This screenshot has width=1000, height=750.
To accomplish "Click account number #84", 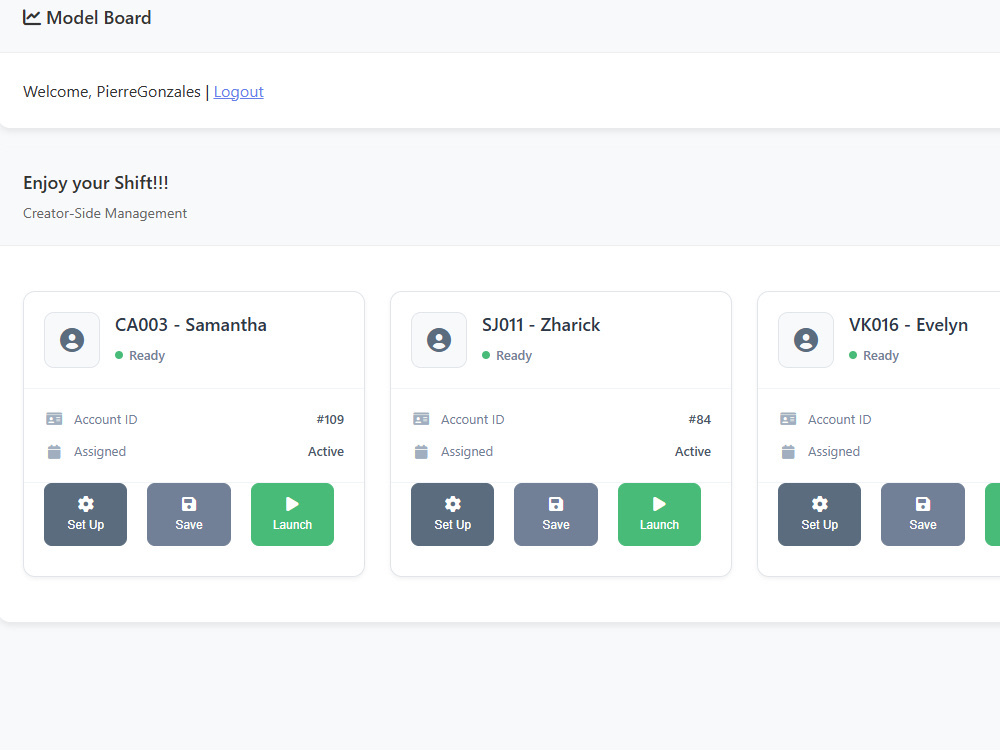I will 700,420.
